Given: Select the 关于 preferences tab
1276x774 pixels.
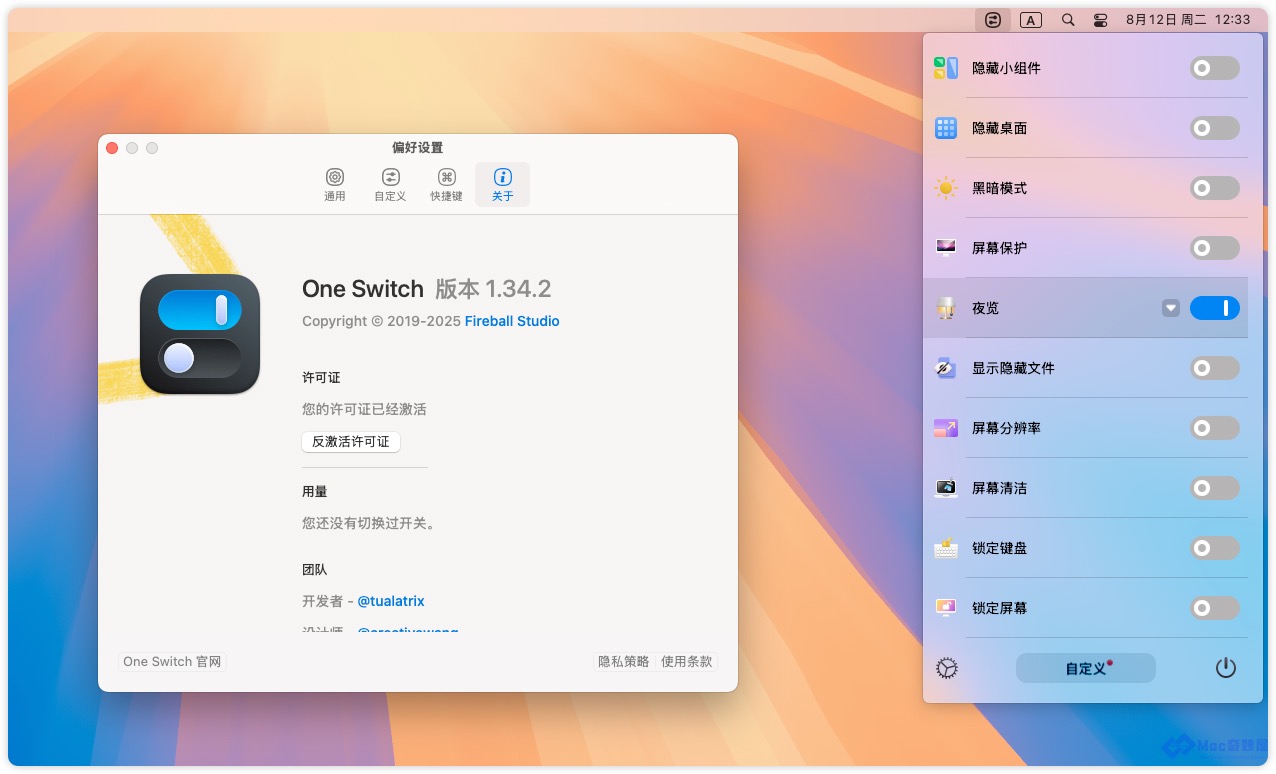Looking at the screenshot, I should (x=503, y=185).
